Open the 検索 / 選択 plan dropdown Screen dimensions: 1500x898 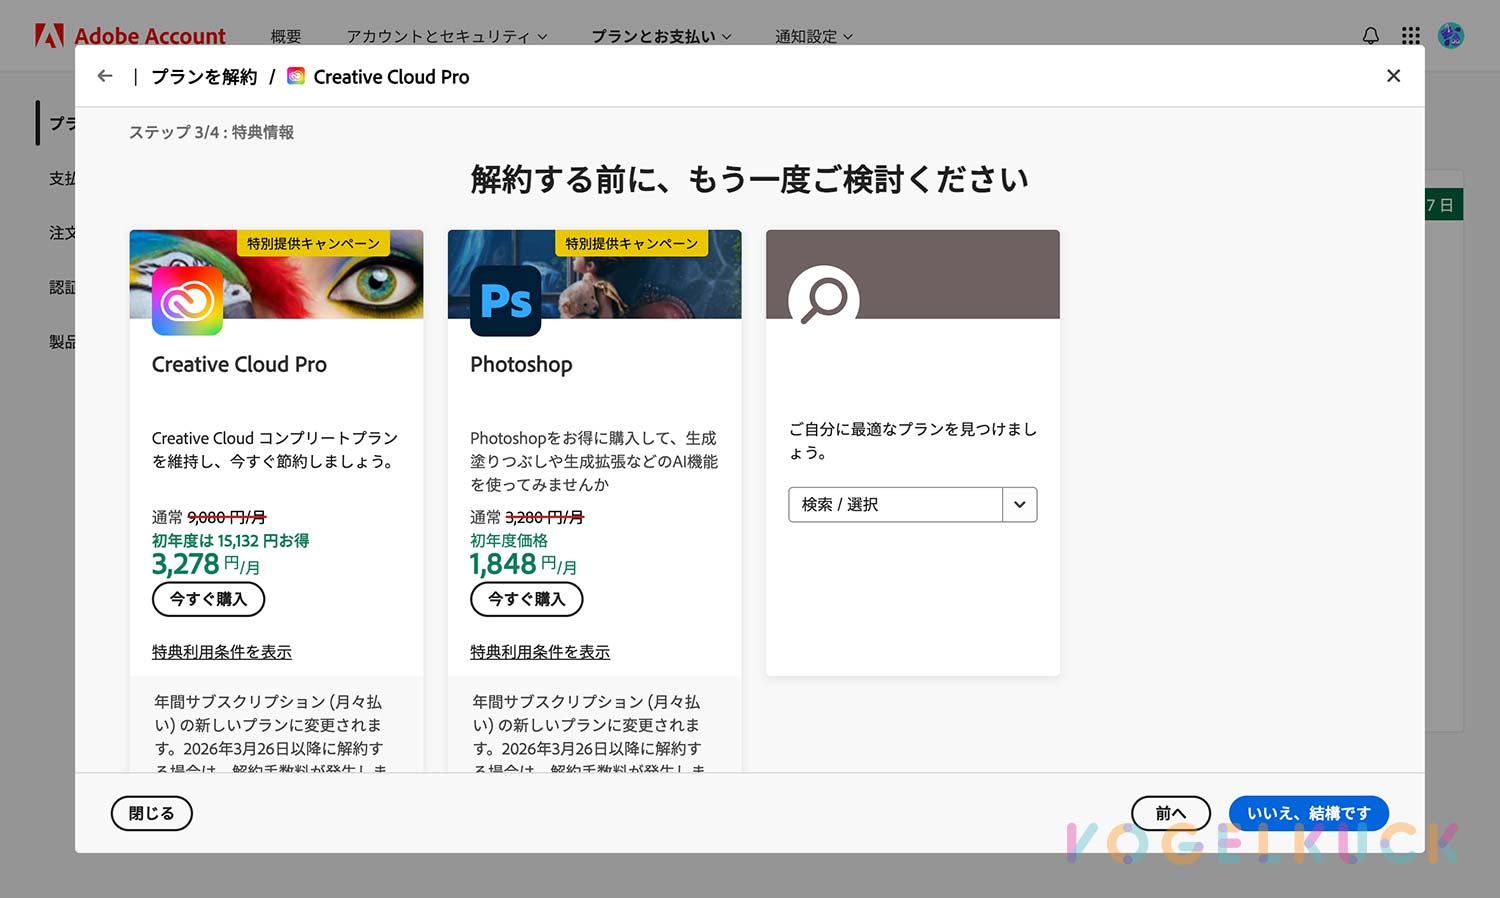pyautogui.click(x=1019, y=504)
